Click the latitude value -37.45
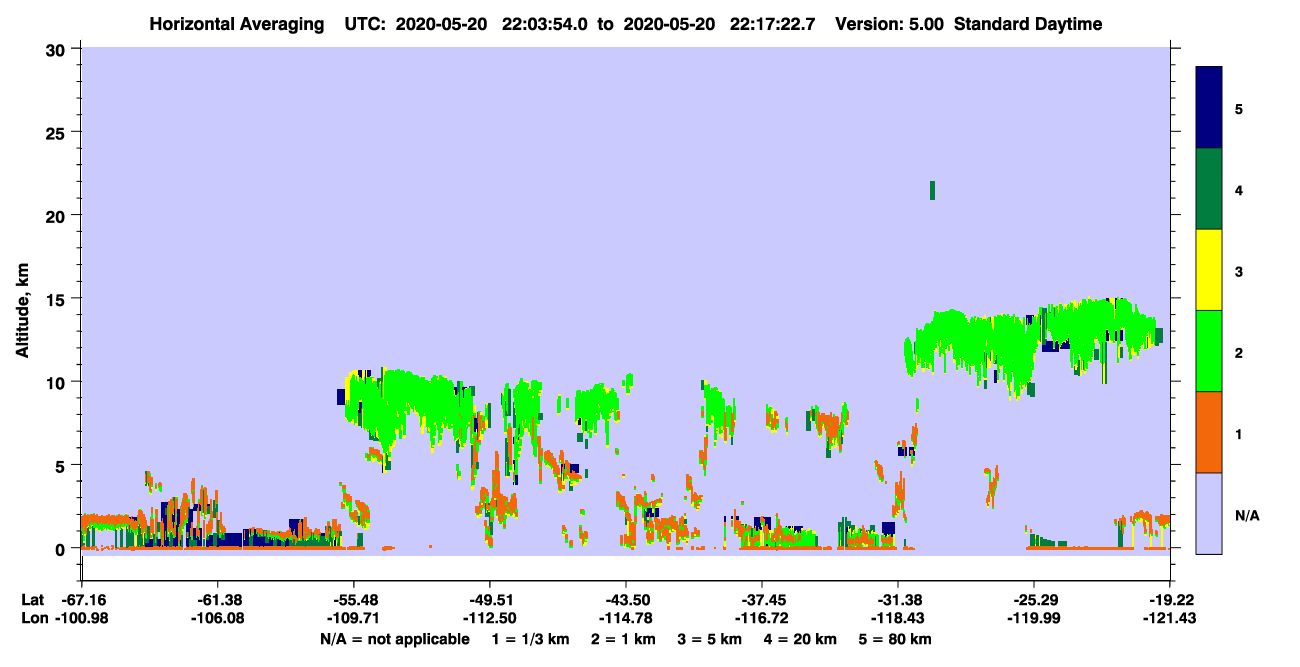Viewport: 1300px width, 667px height. click(762, 600)
